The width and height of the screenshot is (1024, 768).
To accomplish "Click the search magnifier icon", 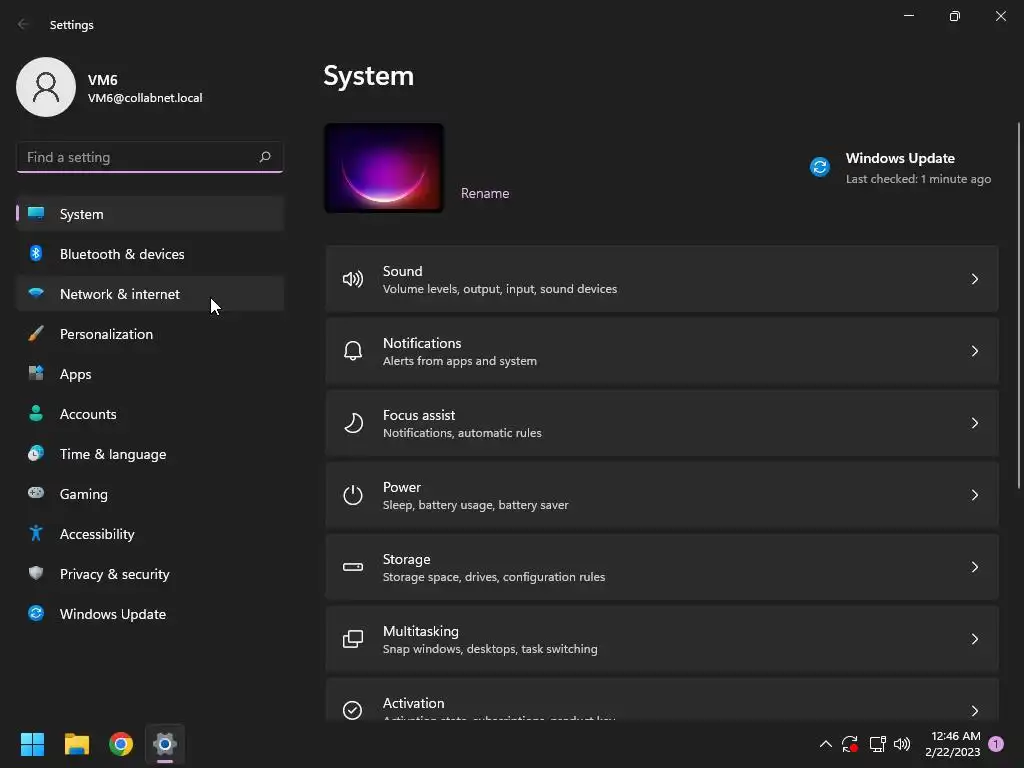I will coord(264,157).
